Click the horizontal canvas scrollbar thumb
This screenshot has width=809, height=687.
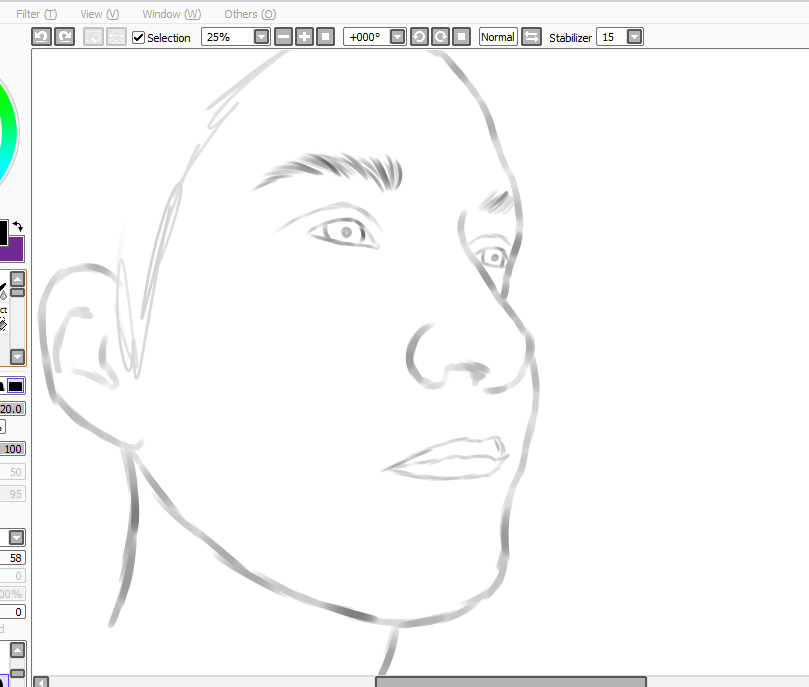tap(510, 681)
